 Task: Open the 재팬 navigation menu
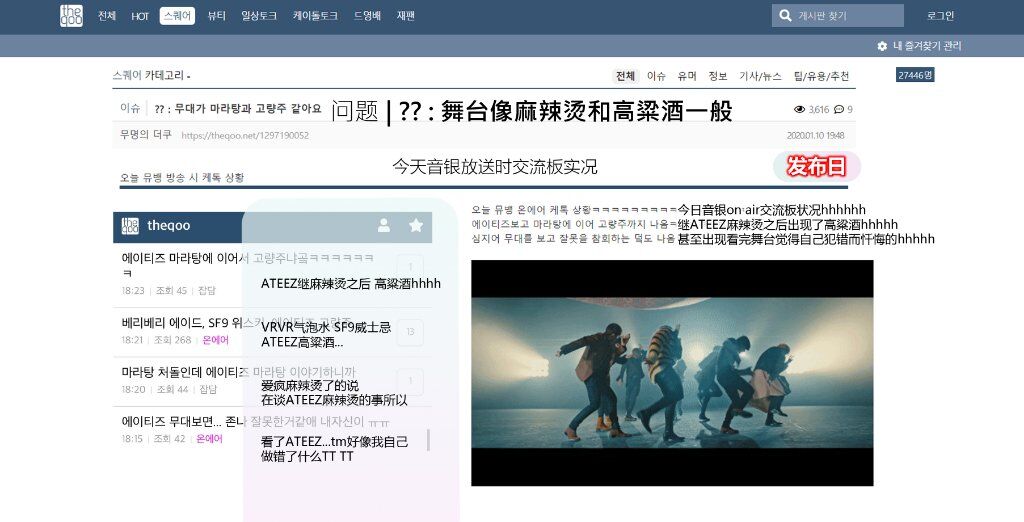click(x=406, y=16)
